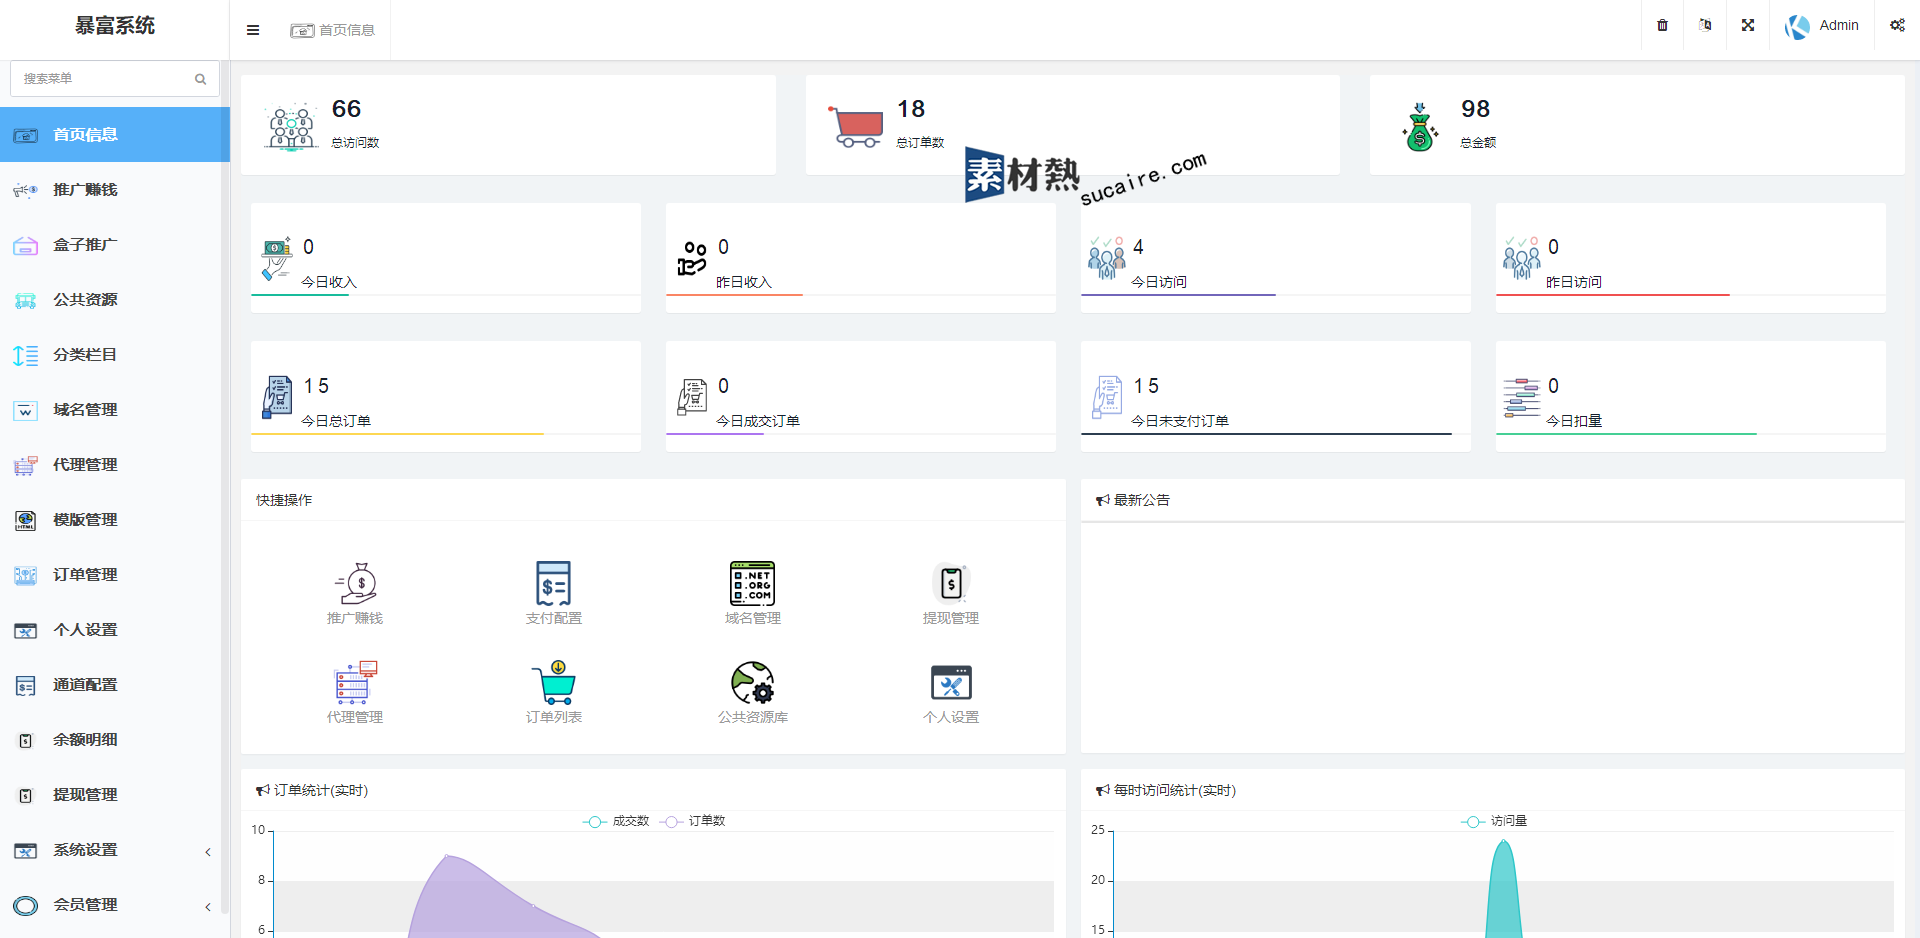The height and width of the screenshot is (938, 1920).
Task: Click the 总金额 money bag icon
Action: point(1420,127)
